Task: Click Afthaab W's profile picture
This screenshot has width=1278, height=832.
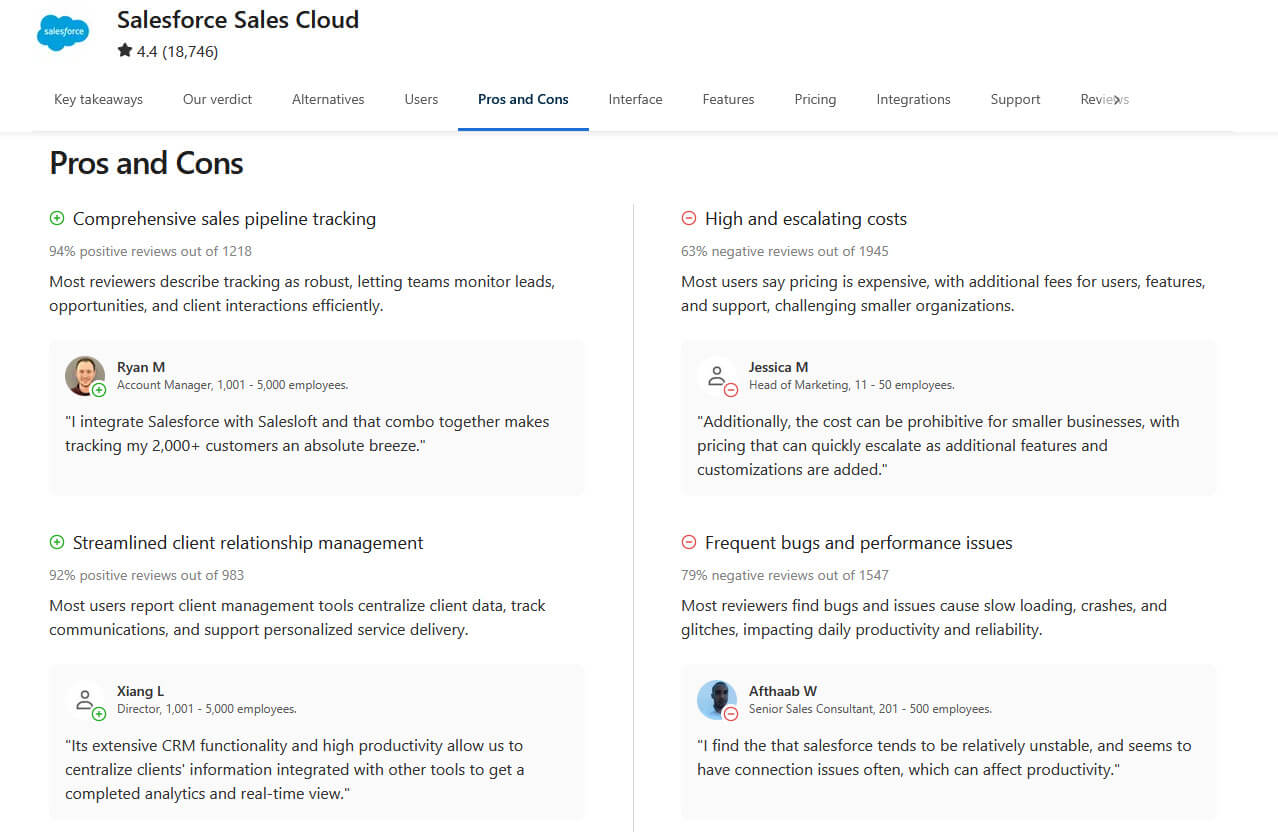Action: pos(717,700)
